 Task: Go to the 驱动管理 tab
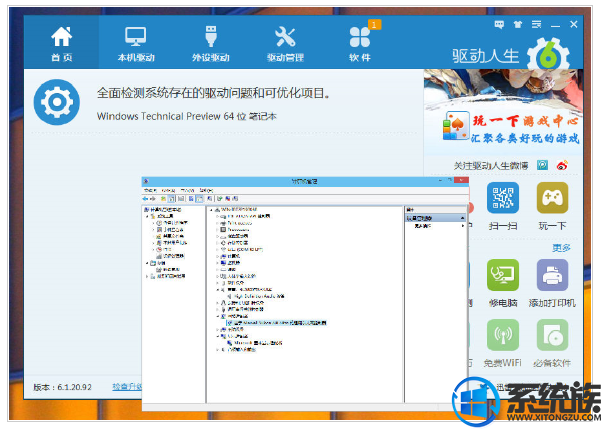click(285, 44)
